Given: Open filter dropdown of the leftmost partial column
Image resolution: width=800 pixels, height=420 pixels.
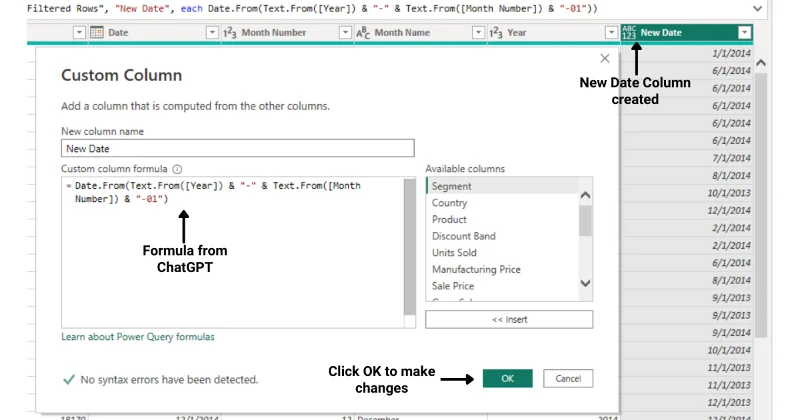Looking at the screenshot, I should point(79,33).
